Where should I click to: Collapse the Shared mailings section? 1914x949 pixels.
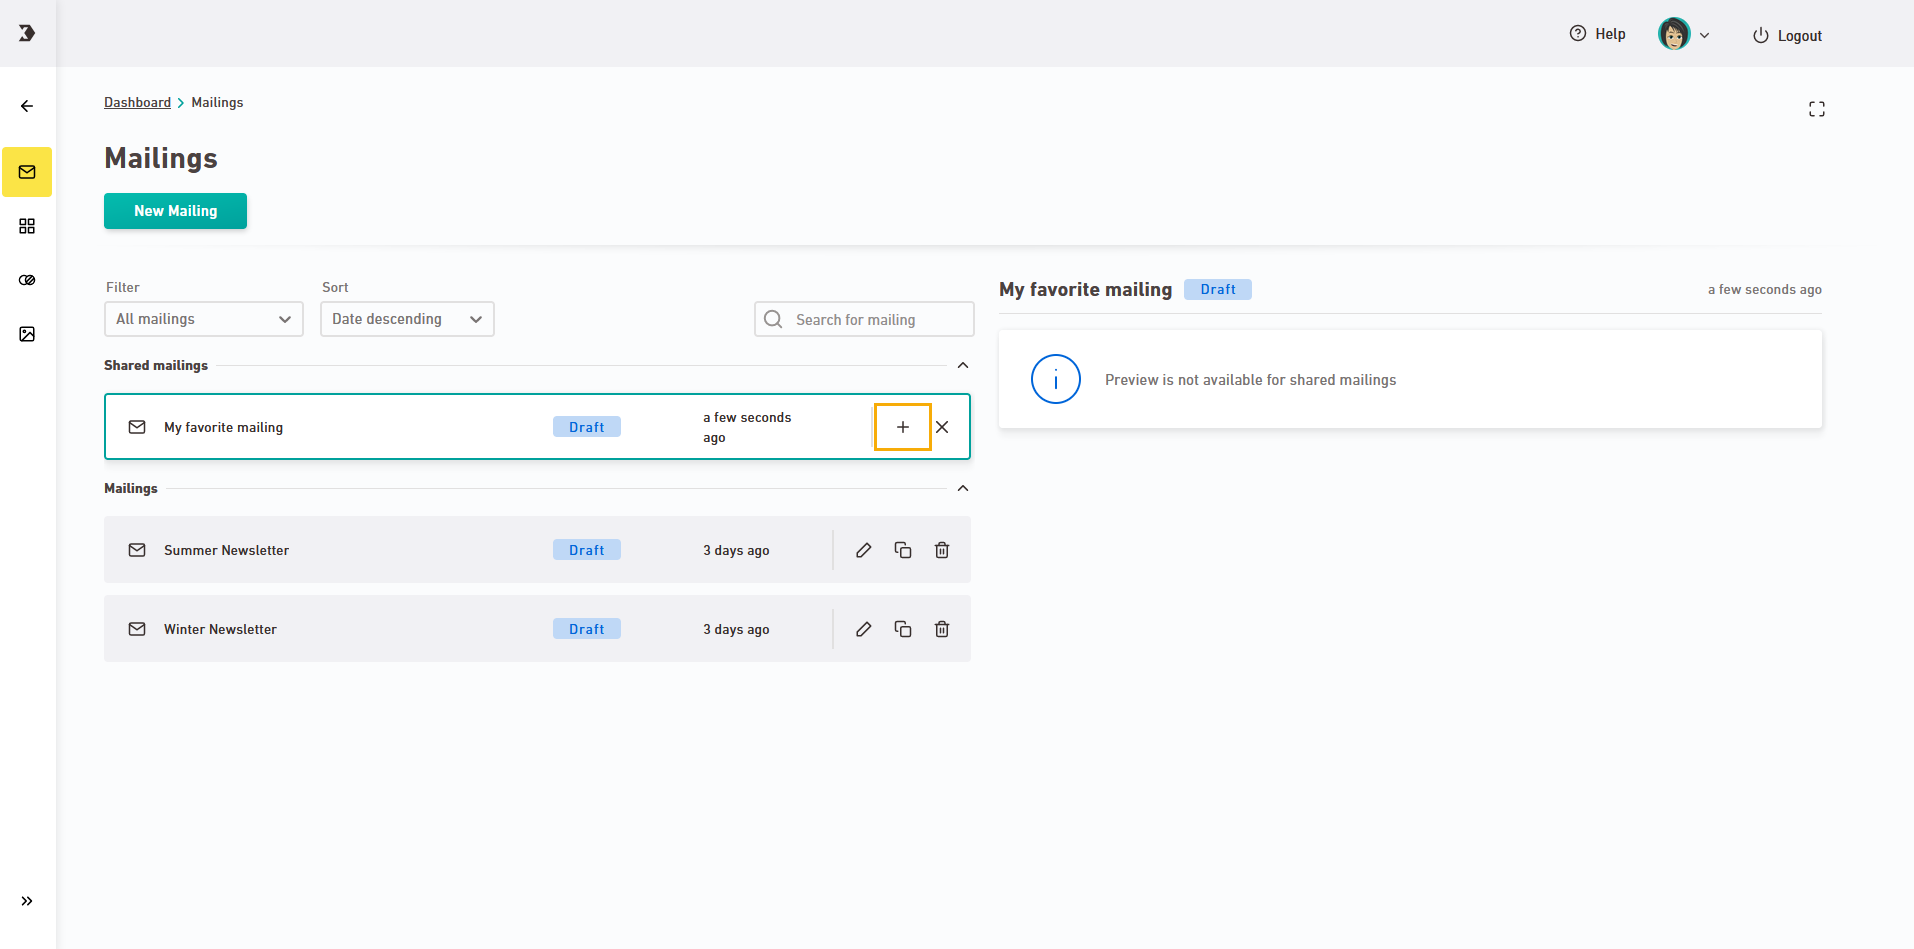pyautogui.click(x=962, y=365)
